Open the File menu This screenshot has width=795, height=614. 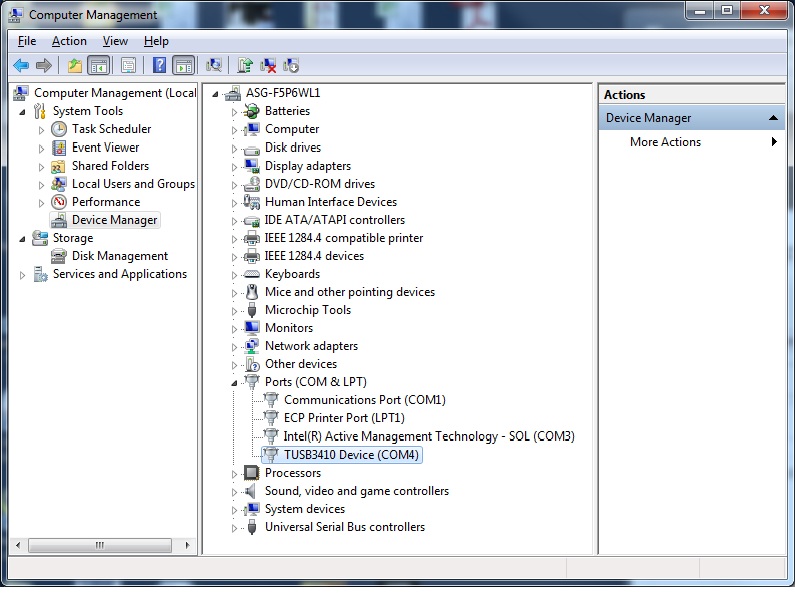click(27, 41)
